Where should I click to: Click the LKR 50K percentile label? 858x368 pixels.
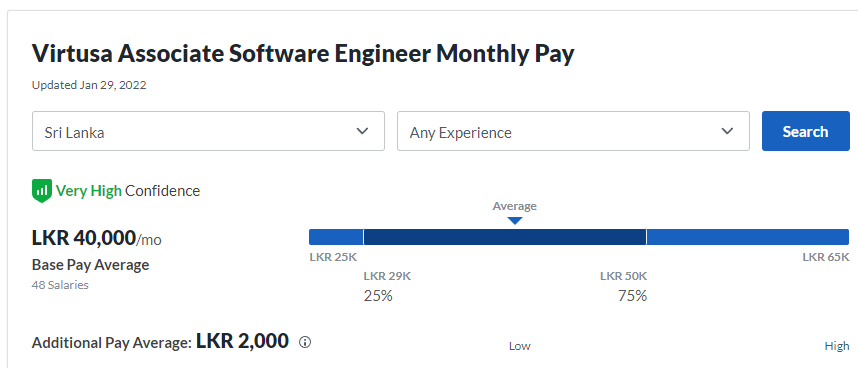point(623,276)
